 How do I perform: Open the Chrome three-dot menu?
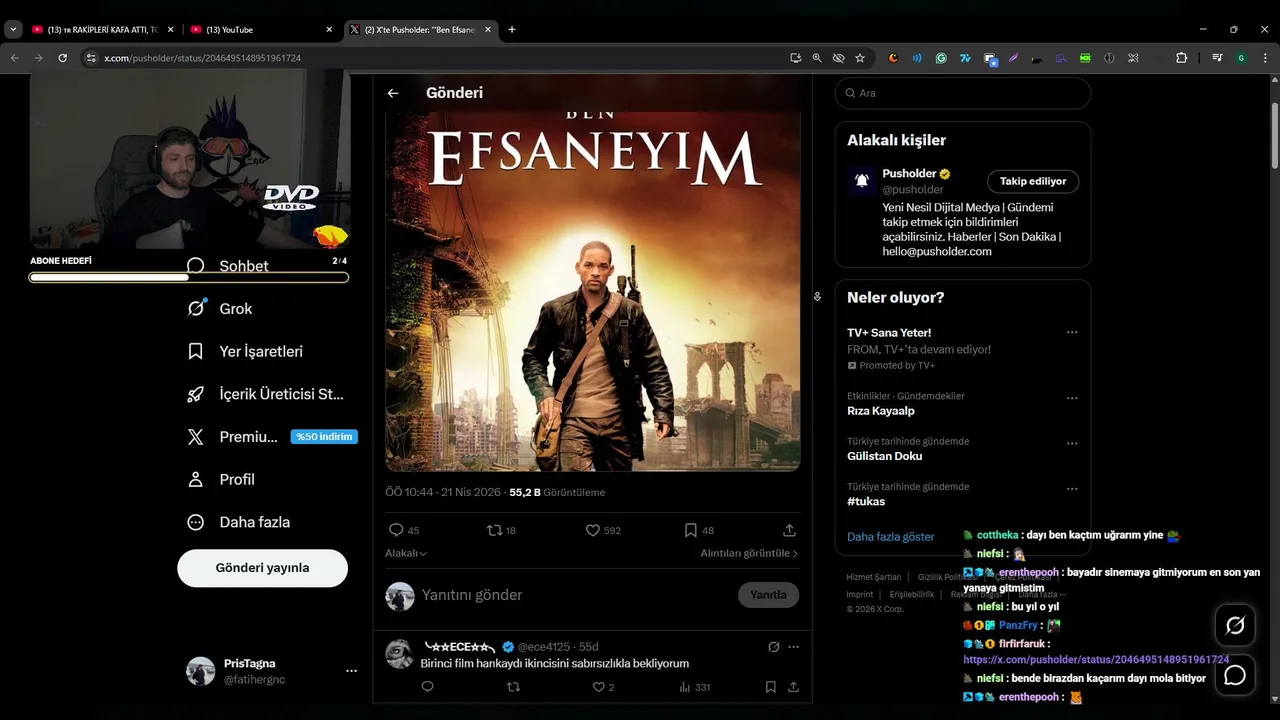click(x=1266, y=58)
